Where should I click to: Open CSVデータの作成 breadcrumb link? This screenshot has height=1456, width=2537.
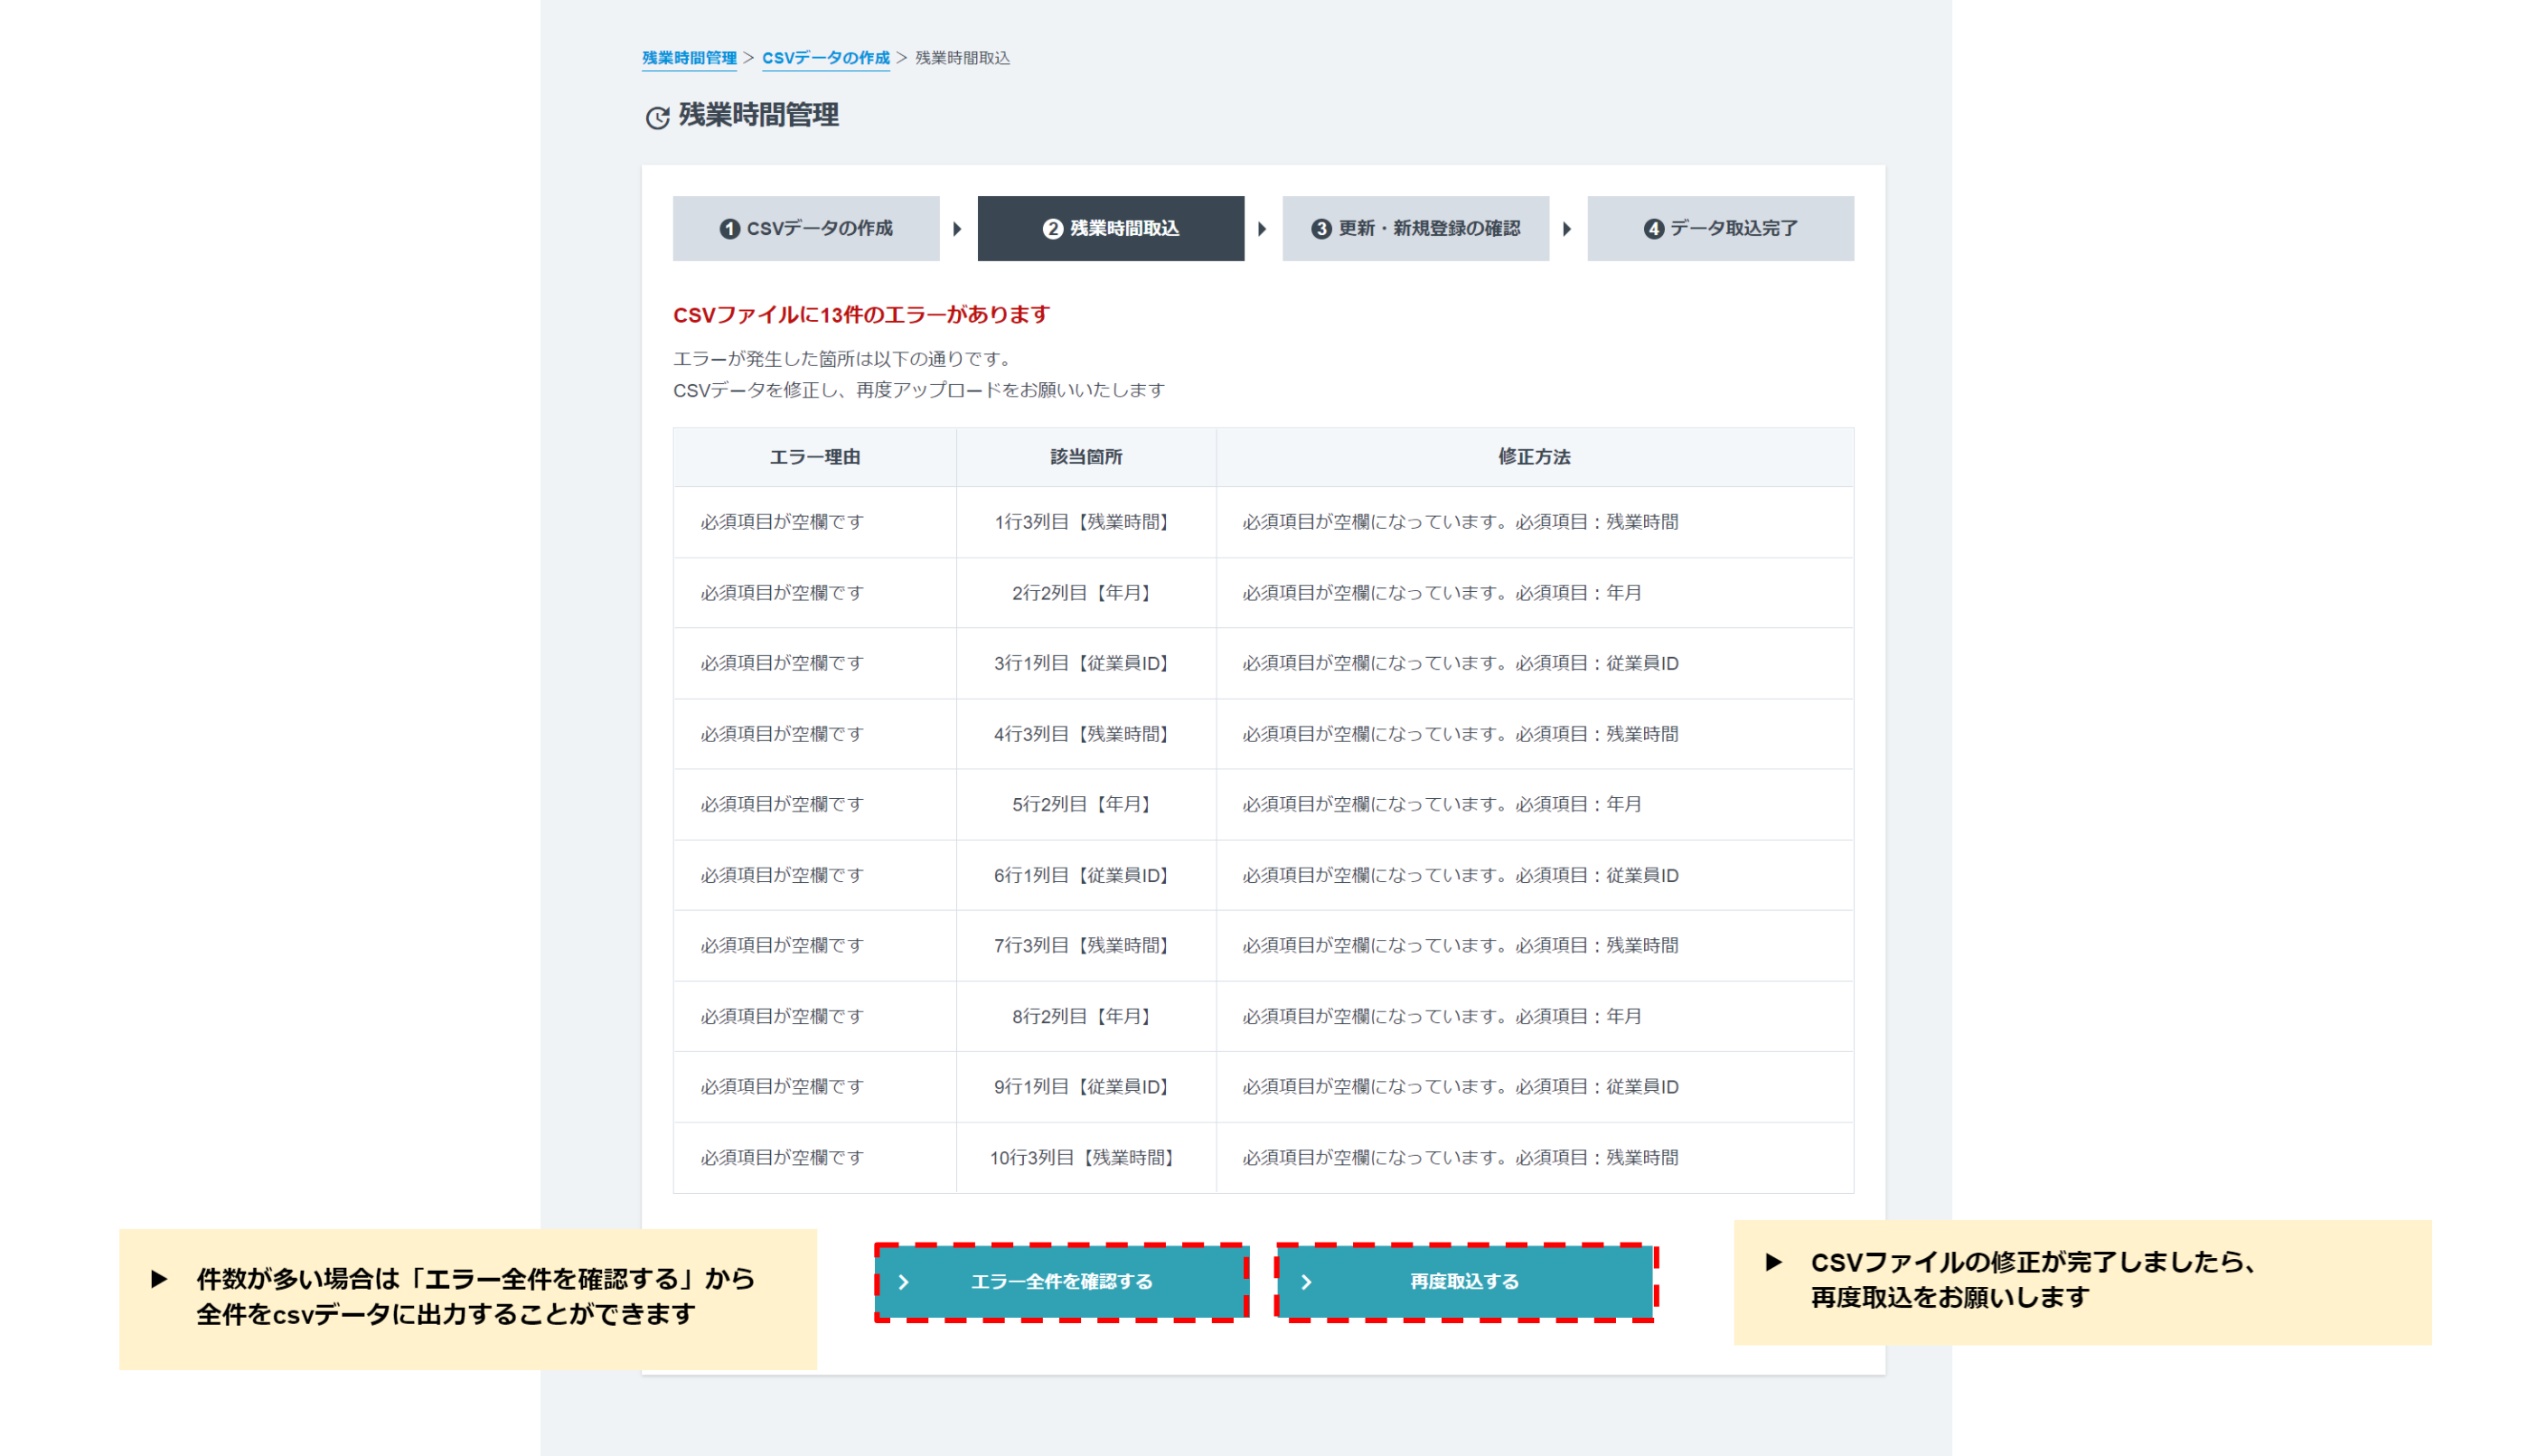[x=825, y=58]
